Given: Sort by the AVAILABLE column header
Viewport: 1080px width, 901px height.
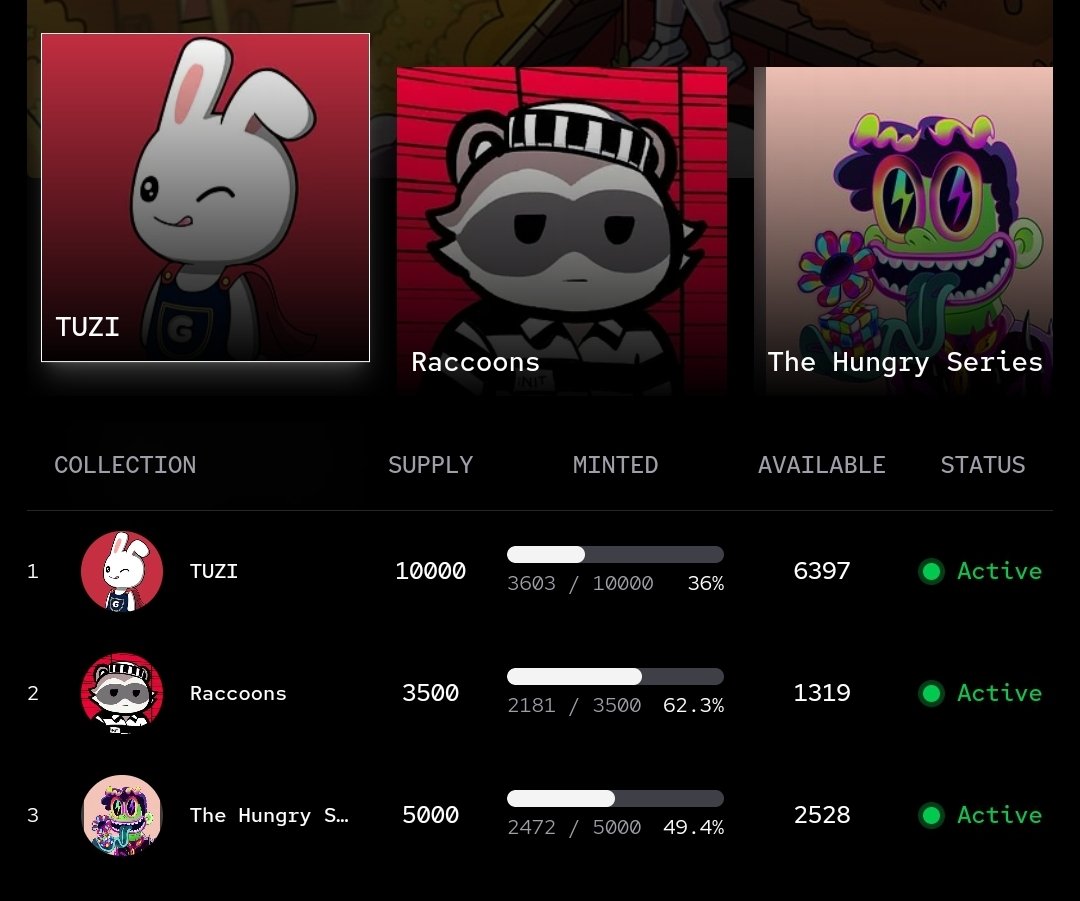Looking at the screenshot, I should click(822, 465).
